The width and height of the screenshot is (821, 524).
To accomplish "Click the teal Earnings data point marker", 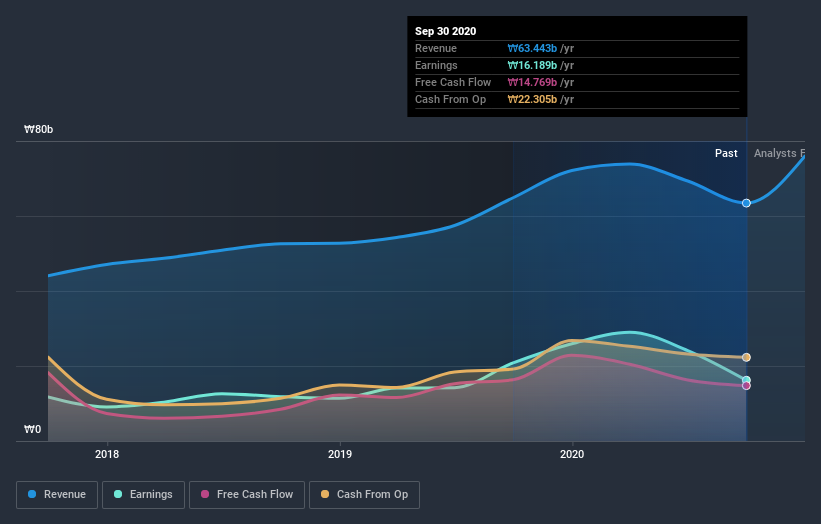I will click(746, 380).
